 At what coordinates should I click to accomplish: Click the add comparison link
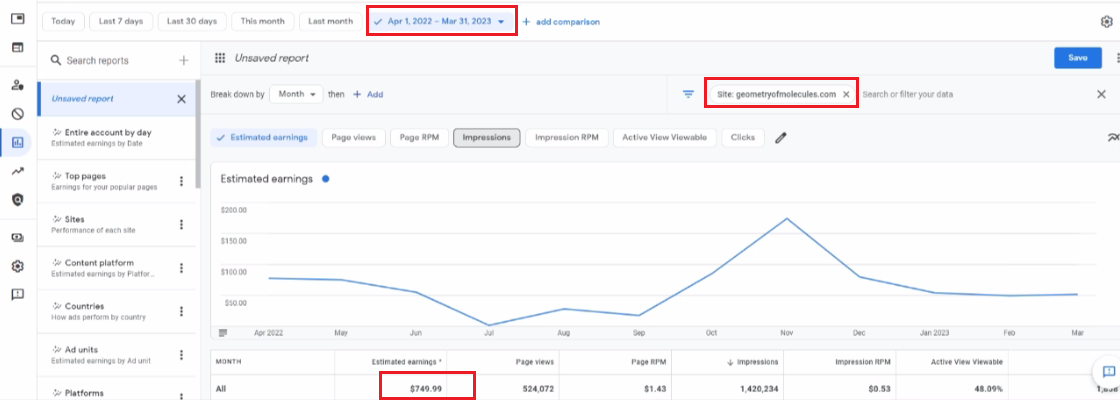coord(561,21)
